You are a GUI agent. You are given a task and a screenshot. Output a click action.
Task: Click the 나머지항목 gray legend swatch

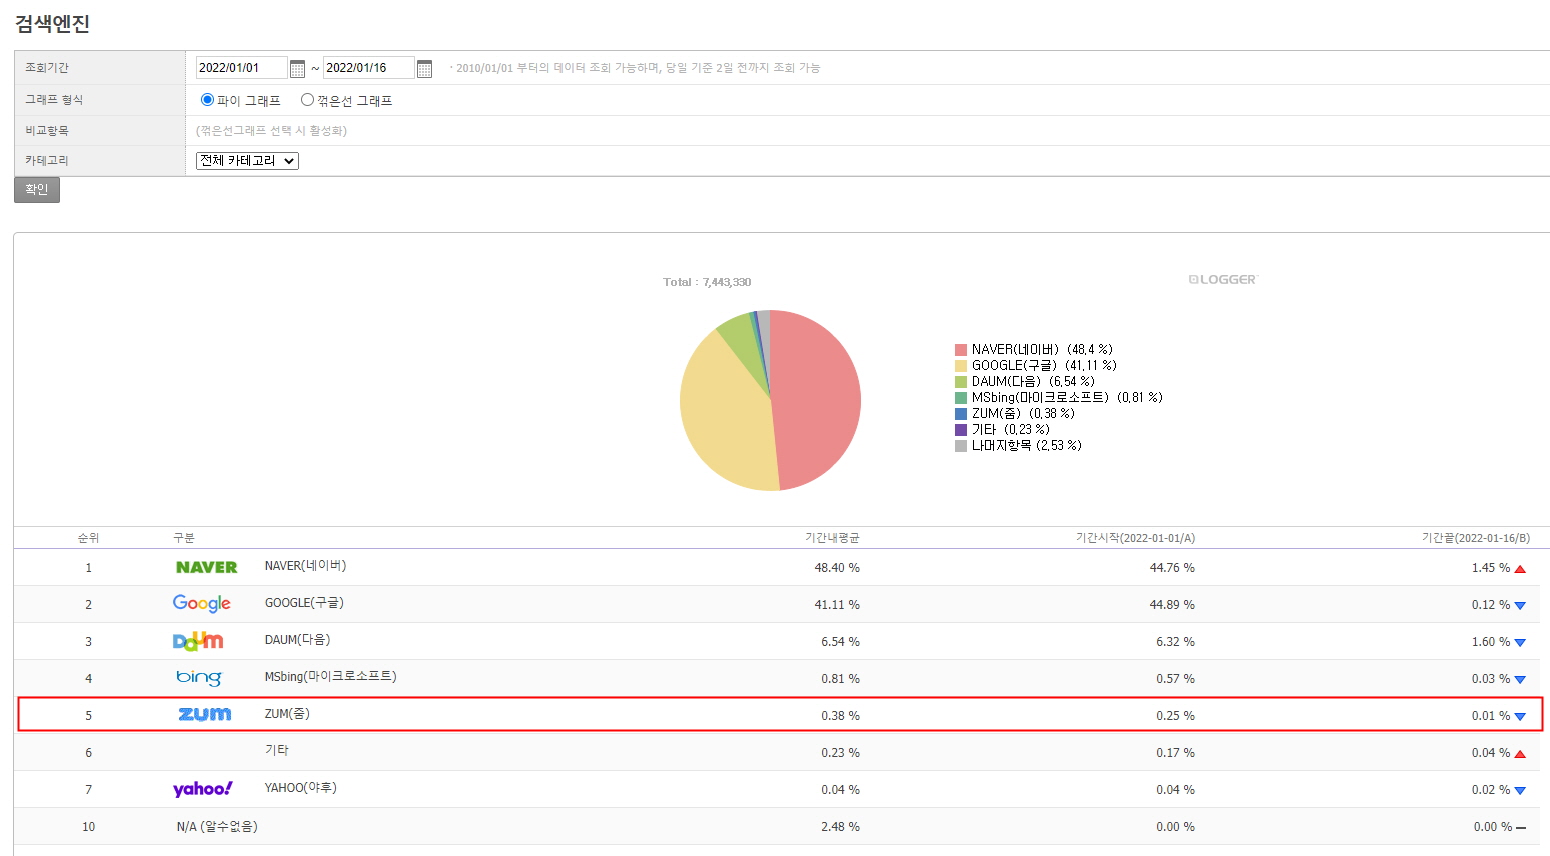[961, 446]
